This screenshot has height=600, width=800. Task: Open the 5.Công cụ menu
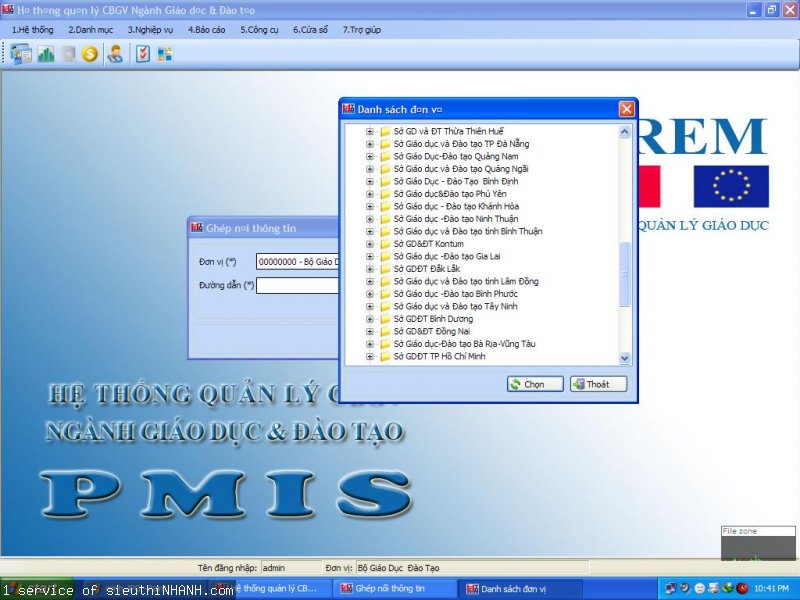click(260, 30)
